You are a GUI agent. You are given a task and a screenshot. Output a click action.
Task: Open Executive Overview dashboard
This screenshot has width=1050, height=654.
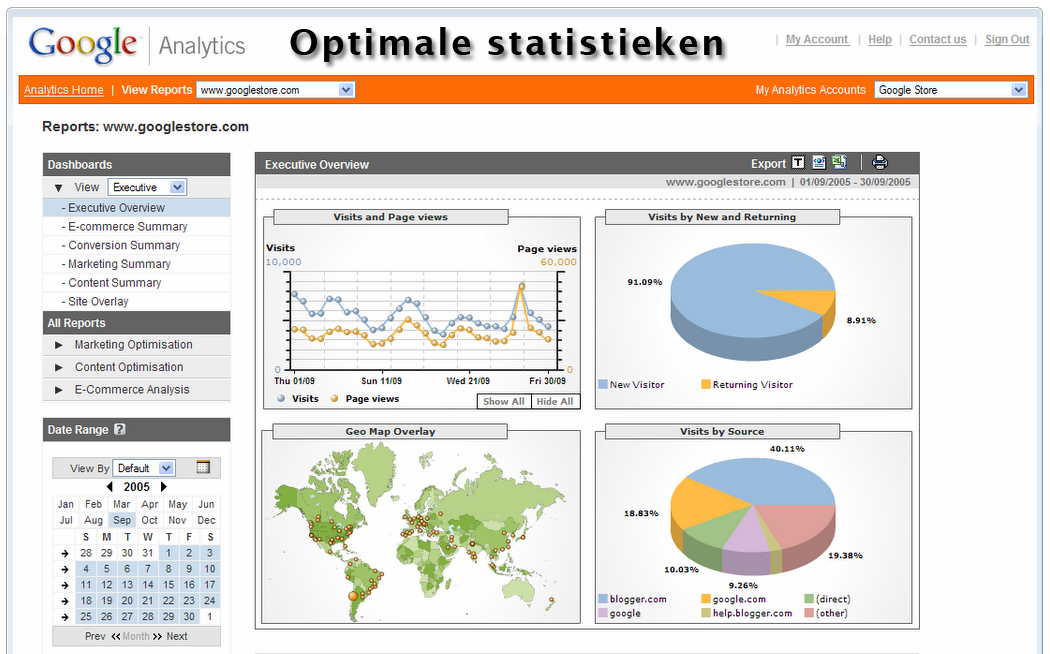(137, 208)
